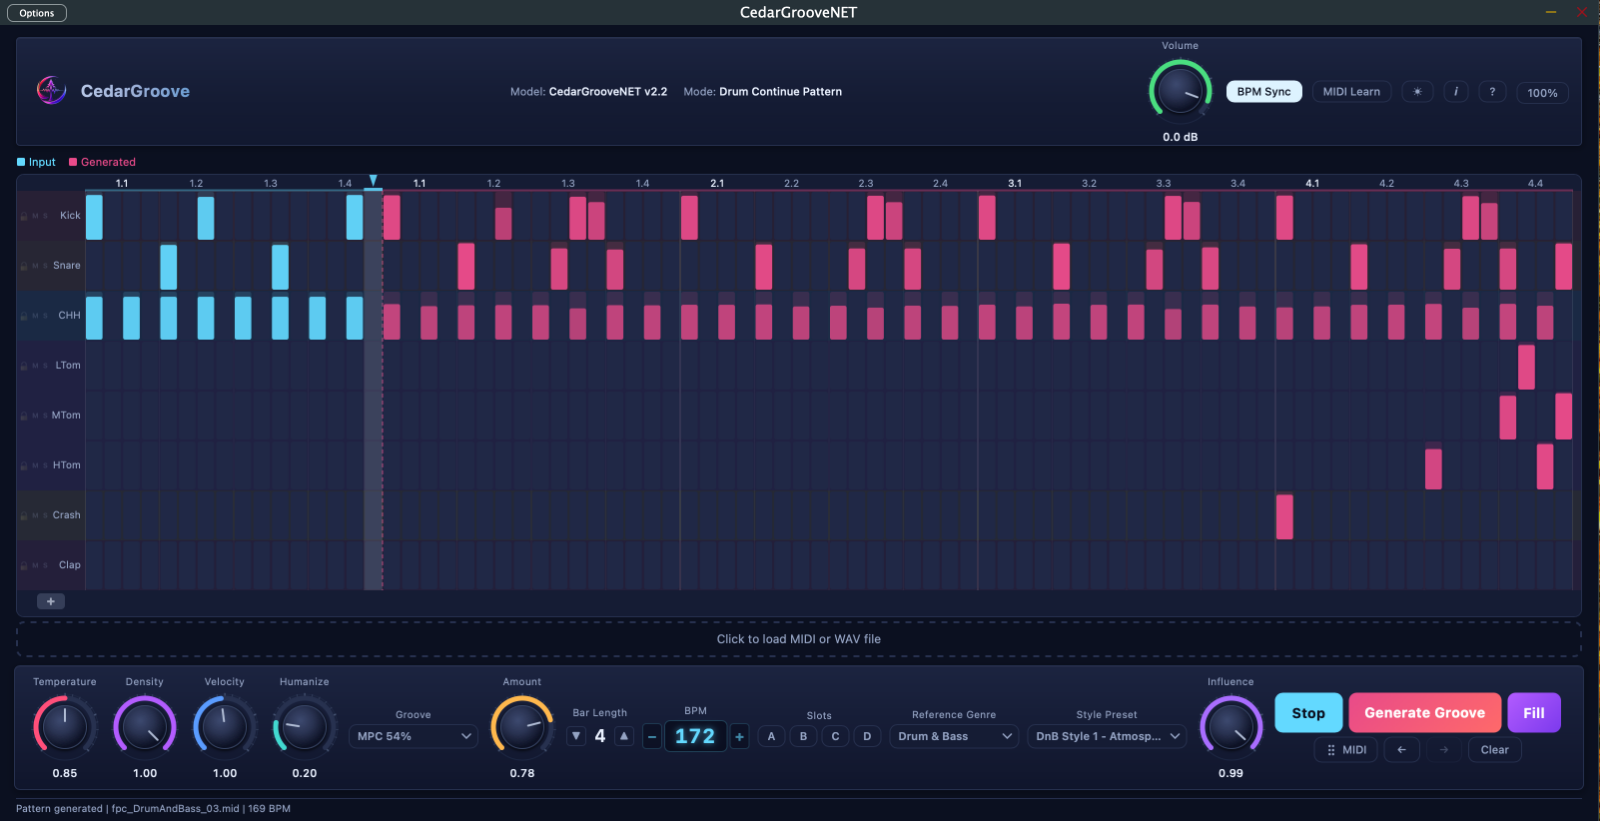Decrease Bar Length with down arrow
This screenshot has width=1600, height=821.
[576, 736]
